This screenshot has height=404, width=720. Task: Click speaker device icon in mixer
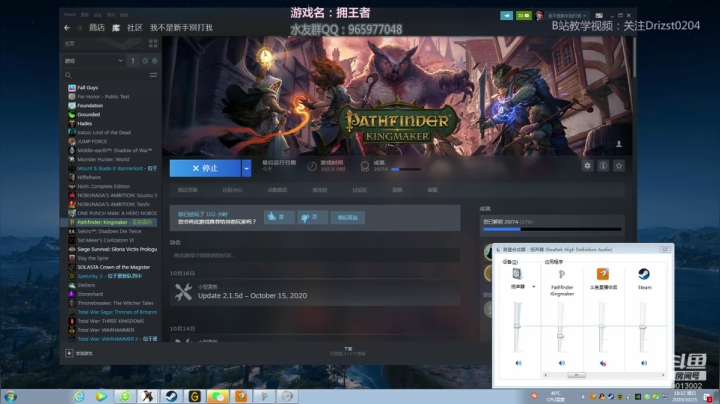(518, 274)
